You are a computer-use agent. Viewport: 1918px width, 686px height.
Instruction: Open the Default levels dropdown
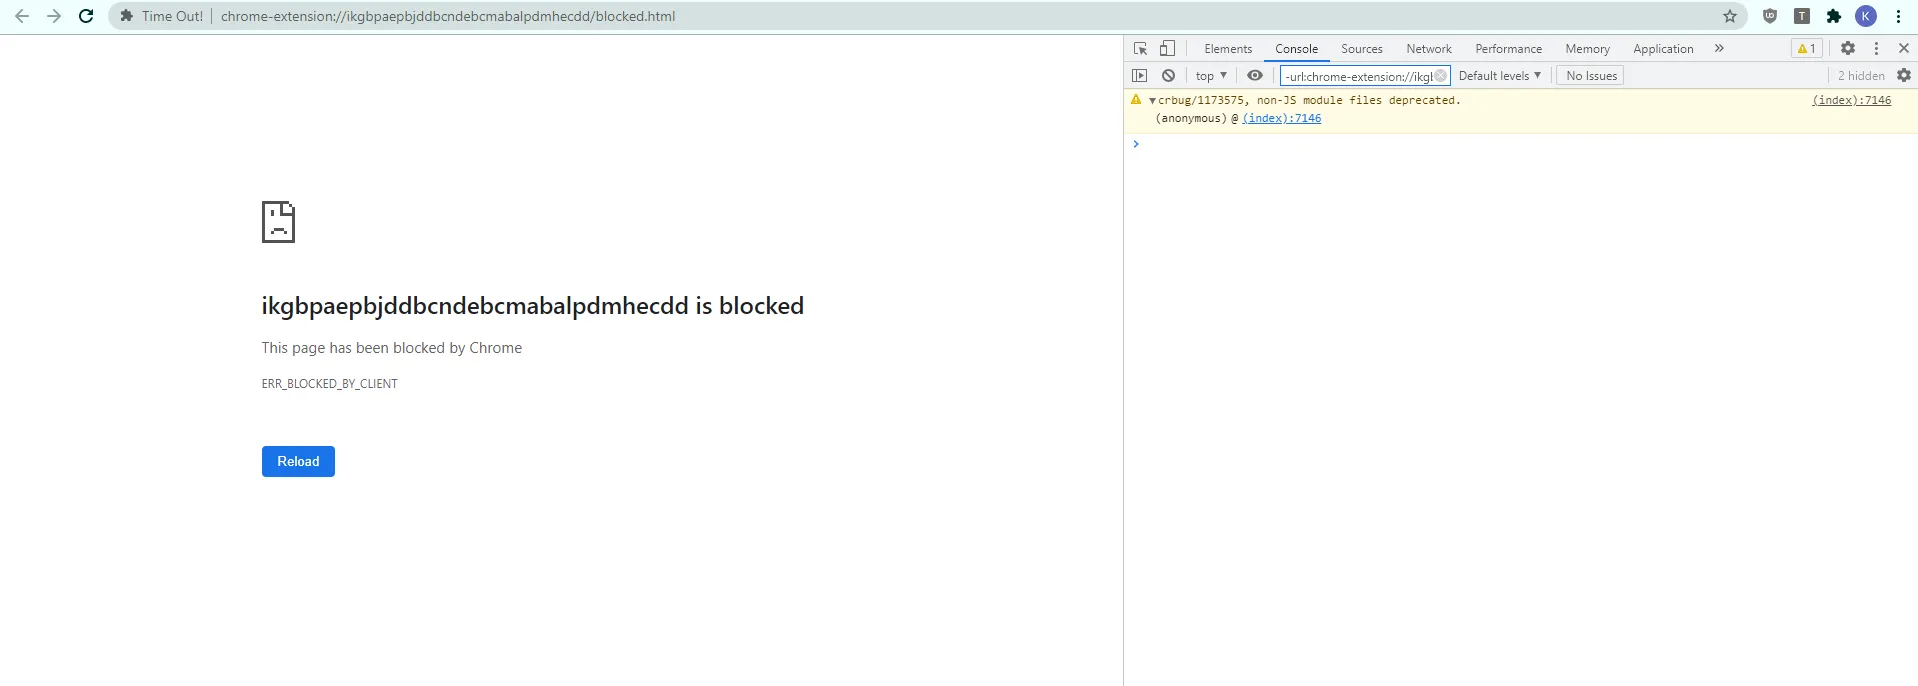coord(1499,76)
